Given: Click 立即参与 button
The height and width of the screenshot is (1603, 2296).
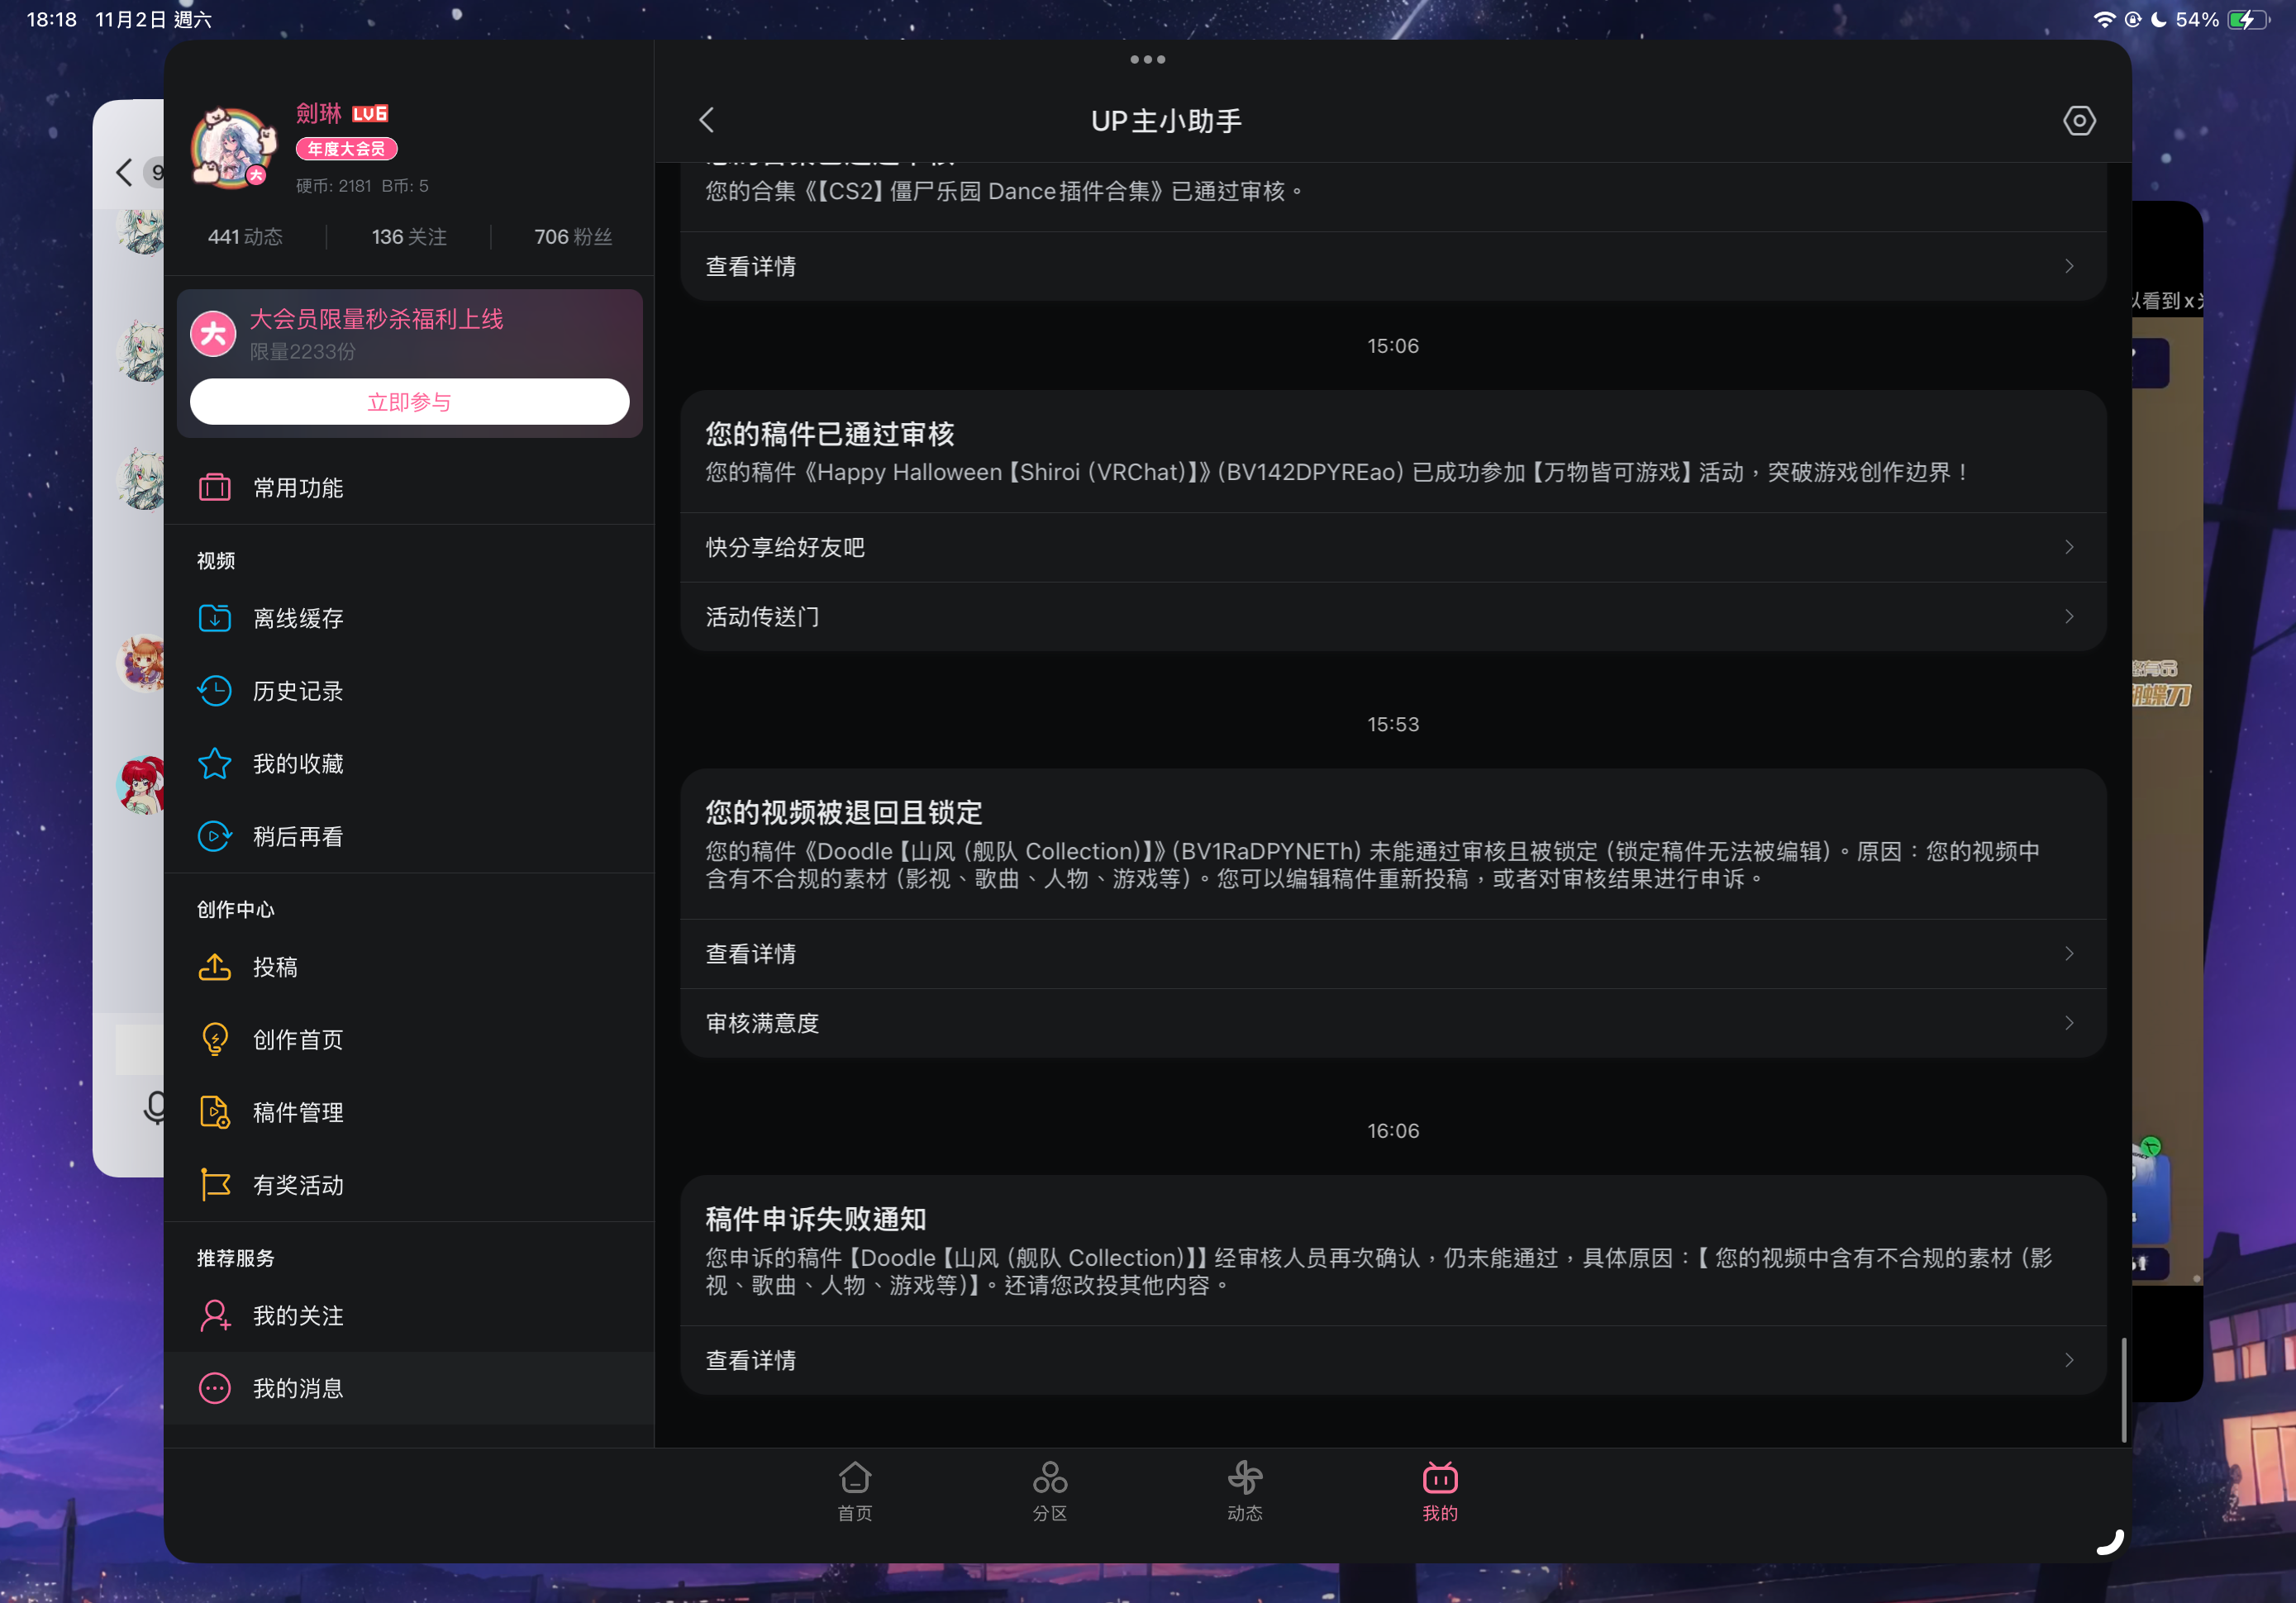Looking at the screenshot, I should [409, 402].
